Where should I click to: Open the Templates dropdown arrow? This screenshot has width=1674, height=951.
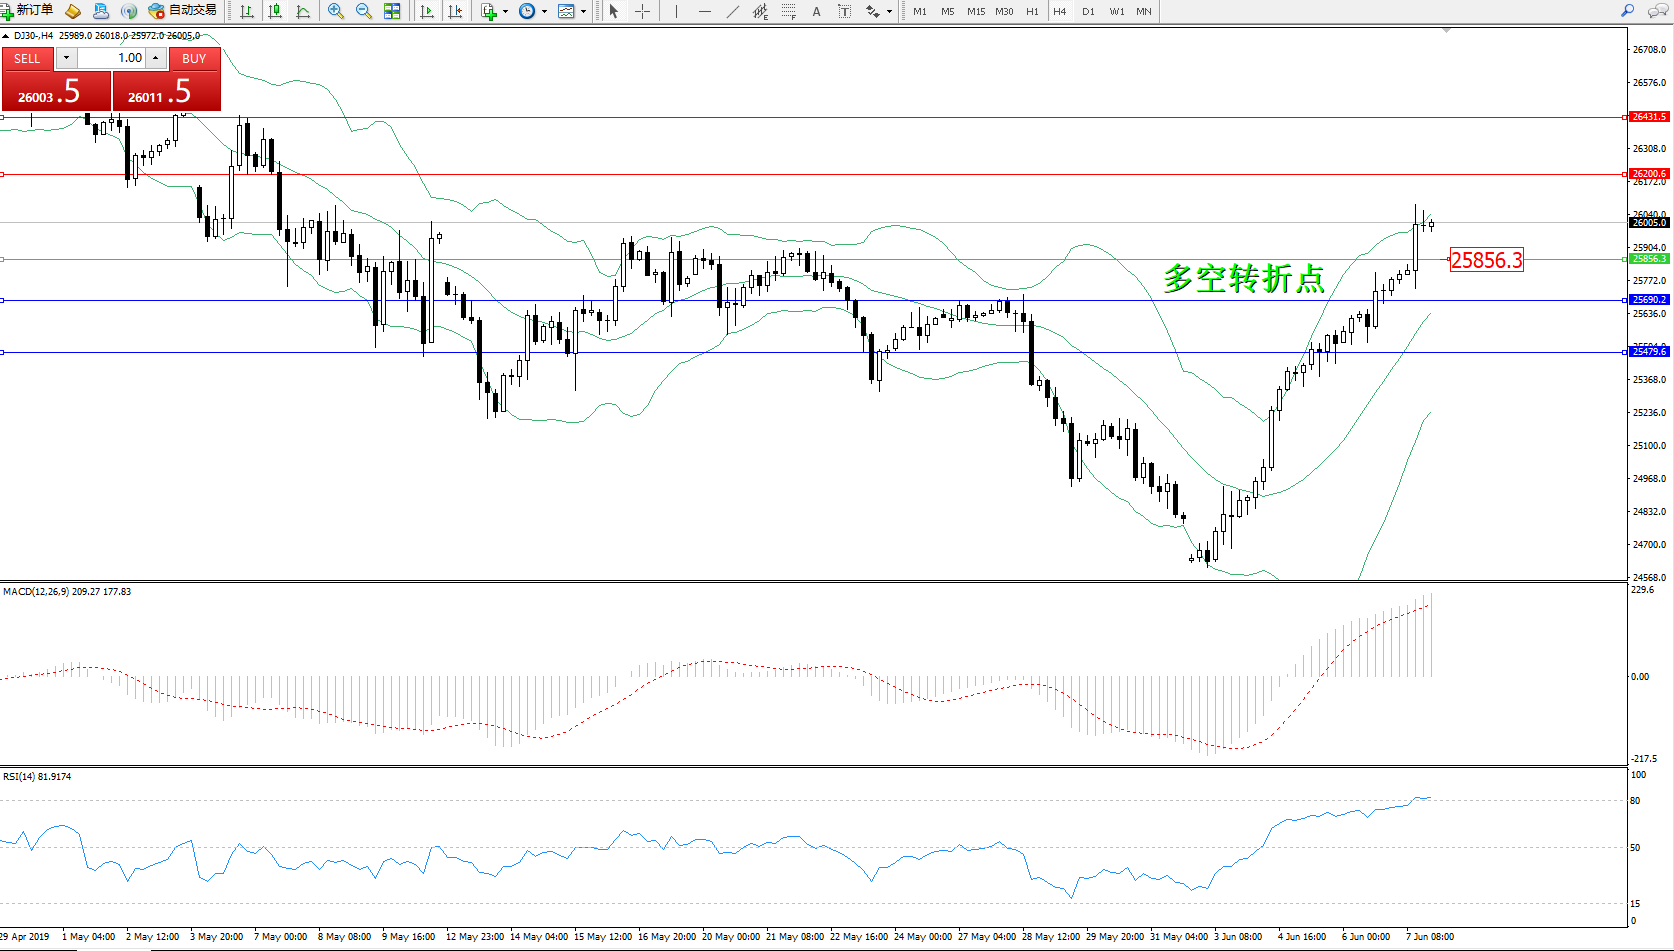(x=584, y=12)
